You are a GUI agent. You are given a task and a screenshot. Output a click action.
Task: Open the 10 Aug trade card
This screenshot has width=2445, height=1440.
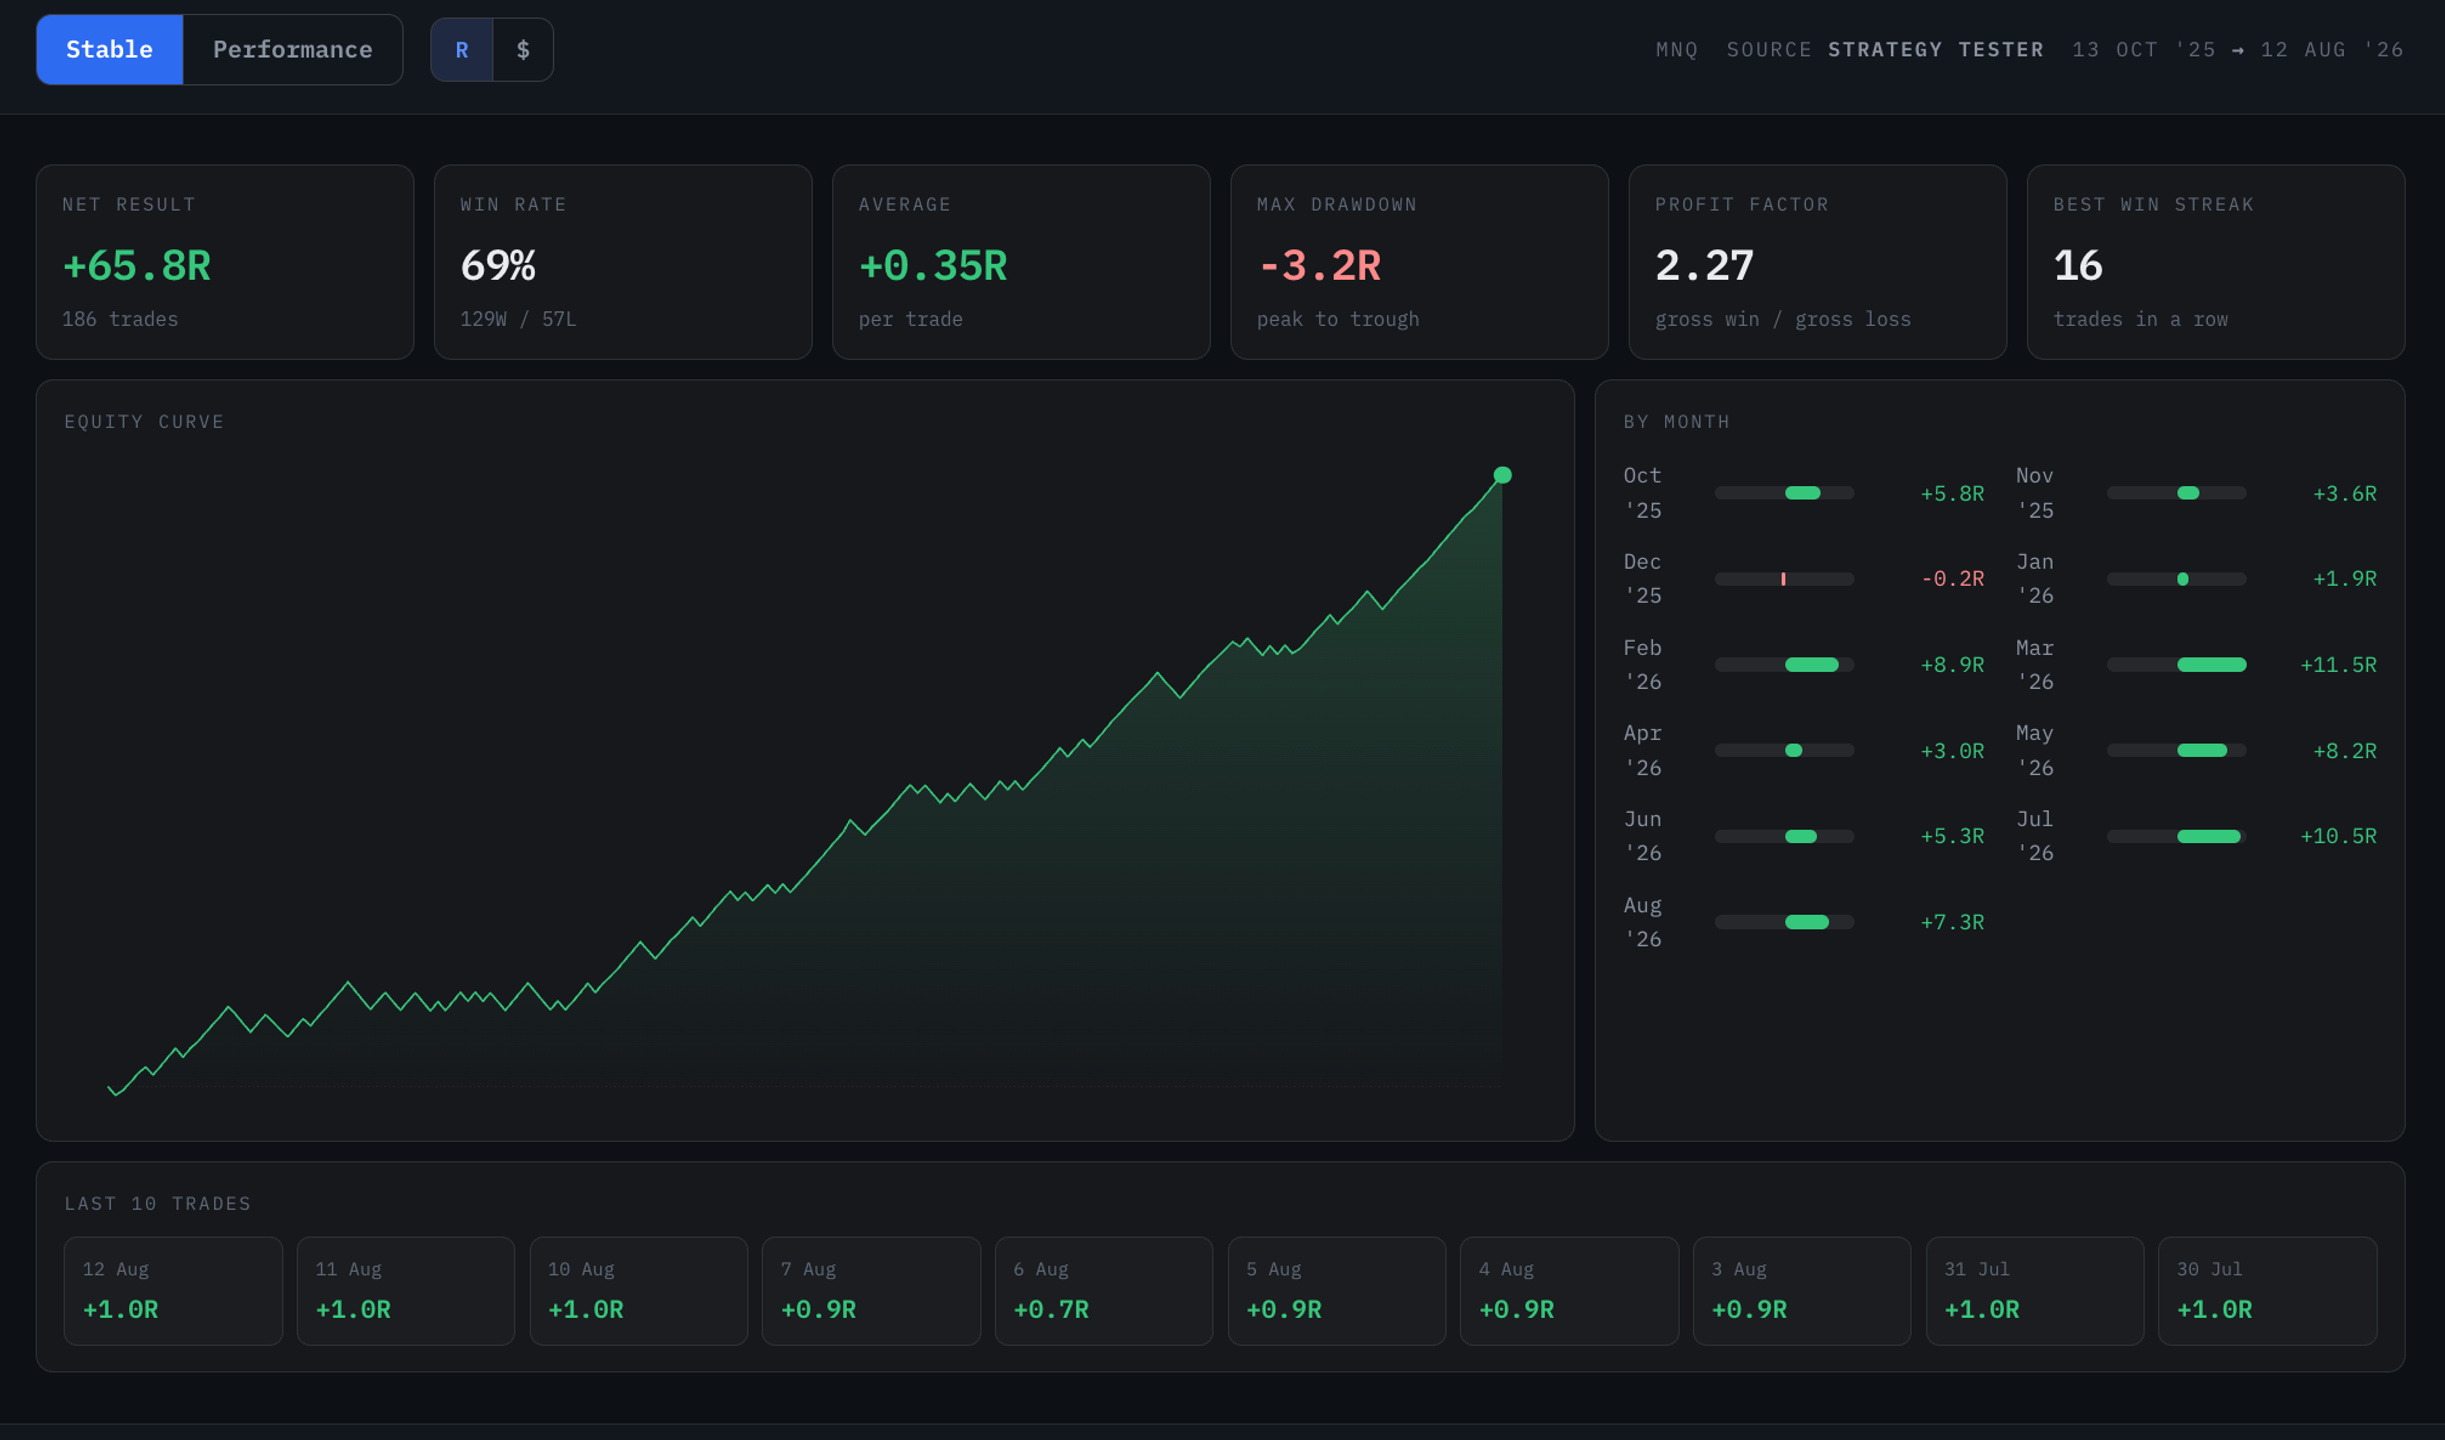tap(639, 1290)
